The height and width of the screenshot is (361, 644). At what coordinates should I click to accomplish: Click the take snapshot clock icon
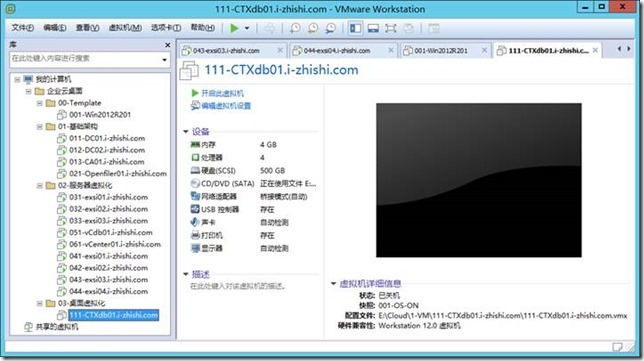pos(295,28)
